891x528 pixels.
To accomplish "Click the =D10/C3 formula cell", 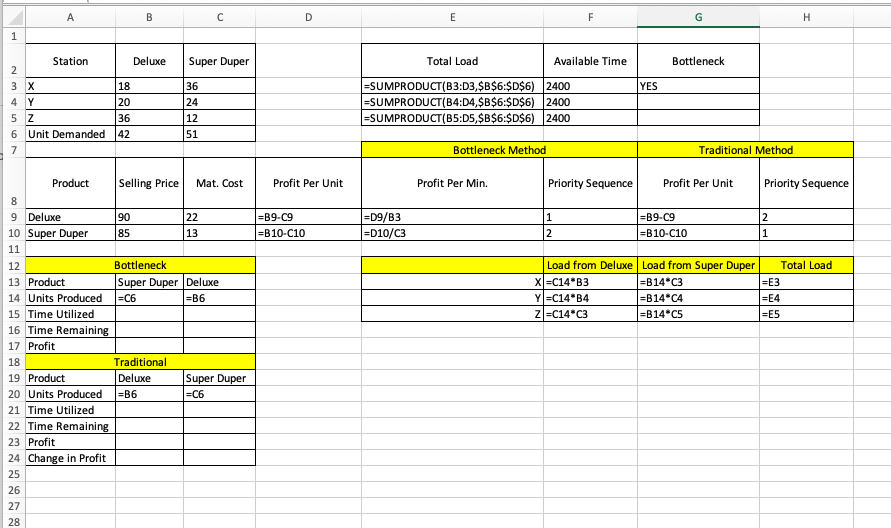I will click(452, 232).
